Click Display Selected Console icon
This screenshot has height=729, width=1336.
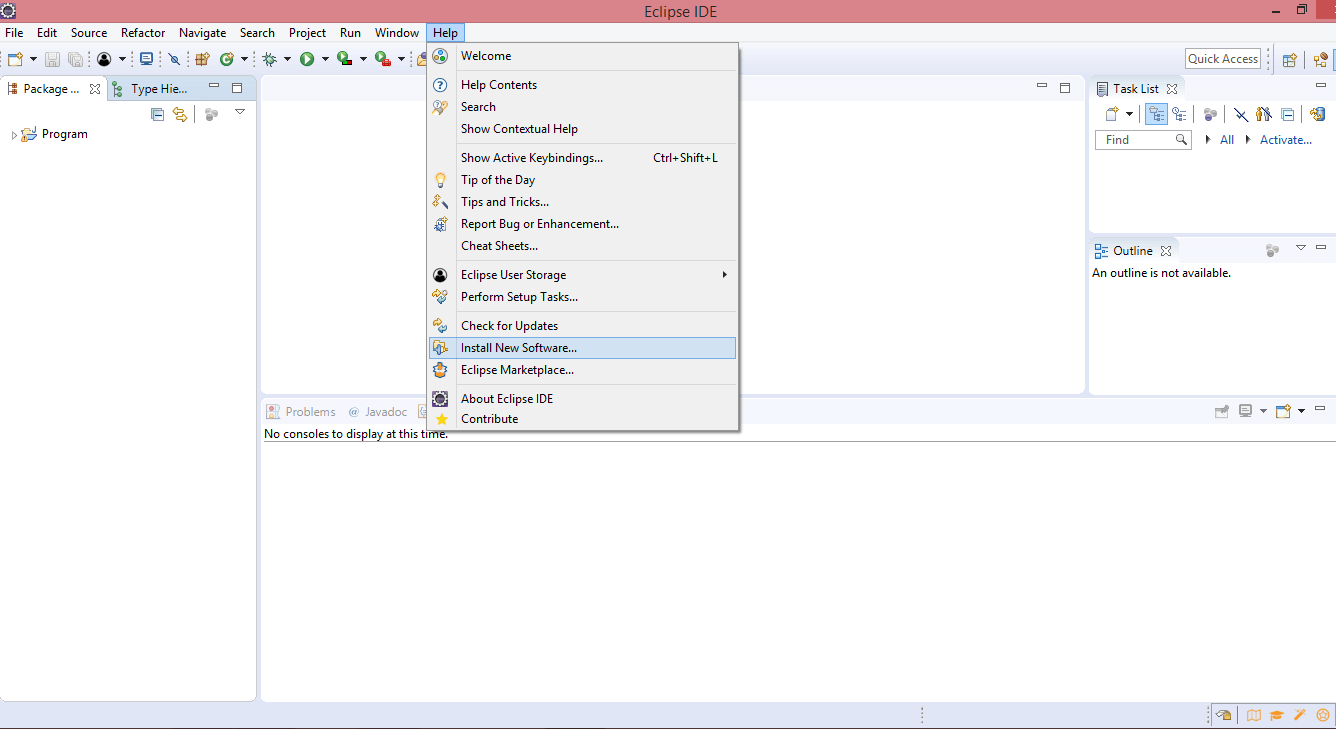tap(1246, 410)
